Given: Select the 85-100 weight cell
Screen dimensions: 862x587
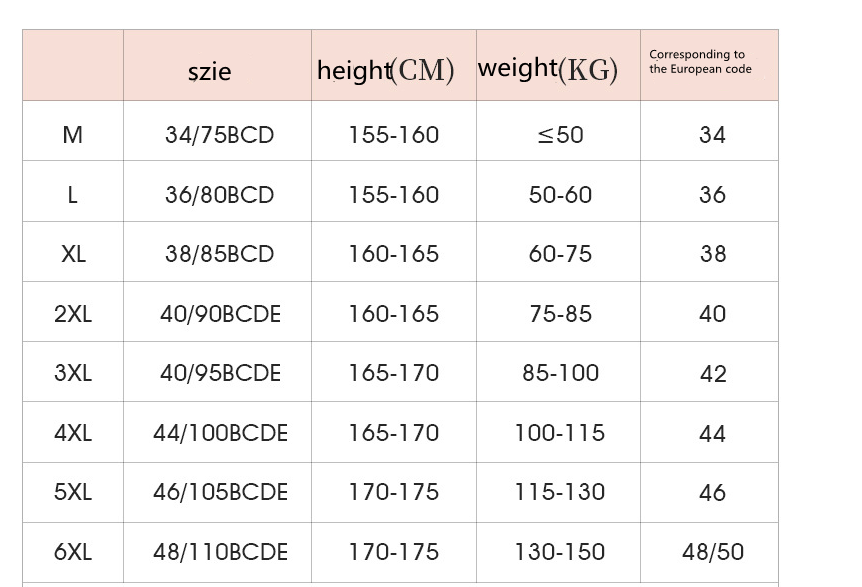Looking at the screenshot, I should point(560,373).
